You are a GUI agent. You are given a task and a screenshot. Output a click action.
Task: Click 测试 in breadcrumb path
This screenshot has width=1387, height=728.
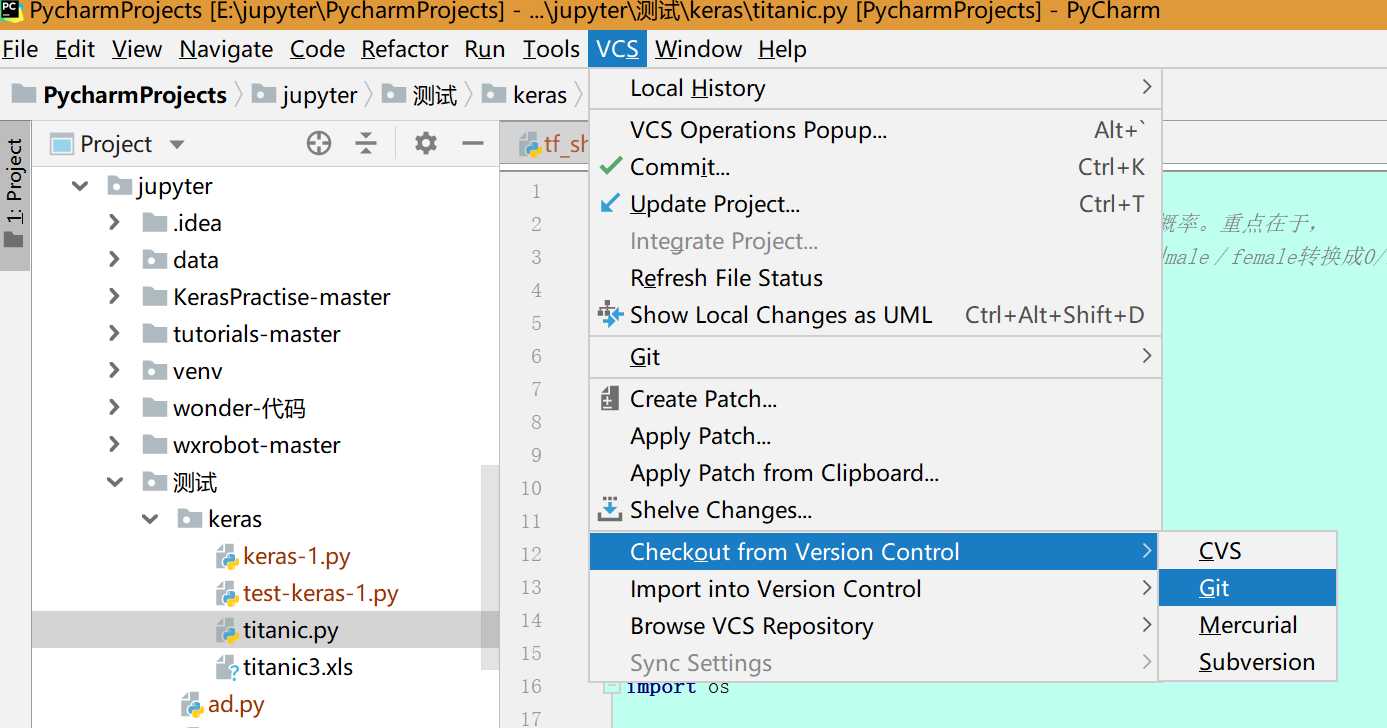click(x=435, y=95)
